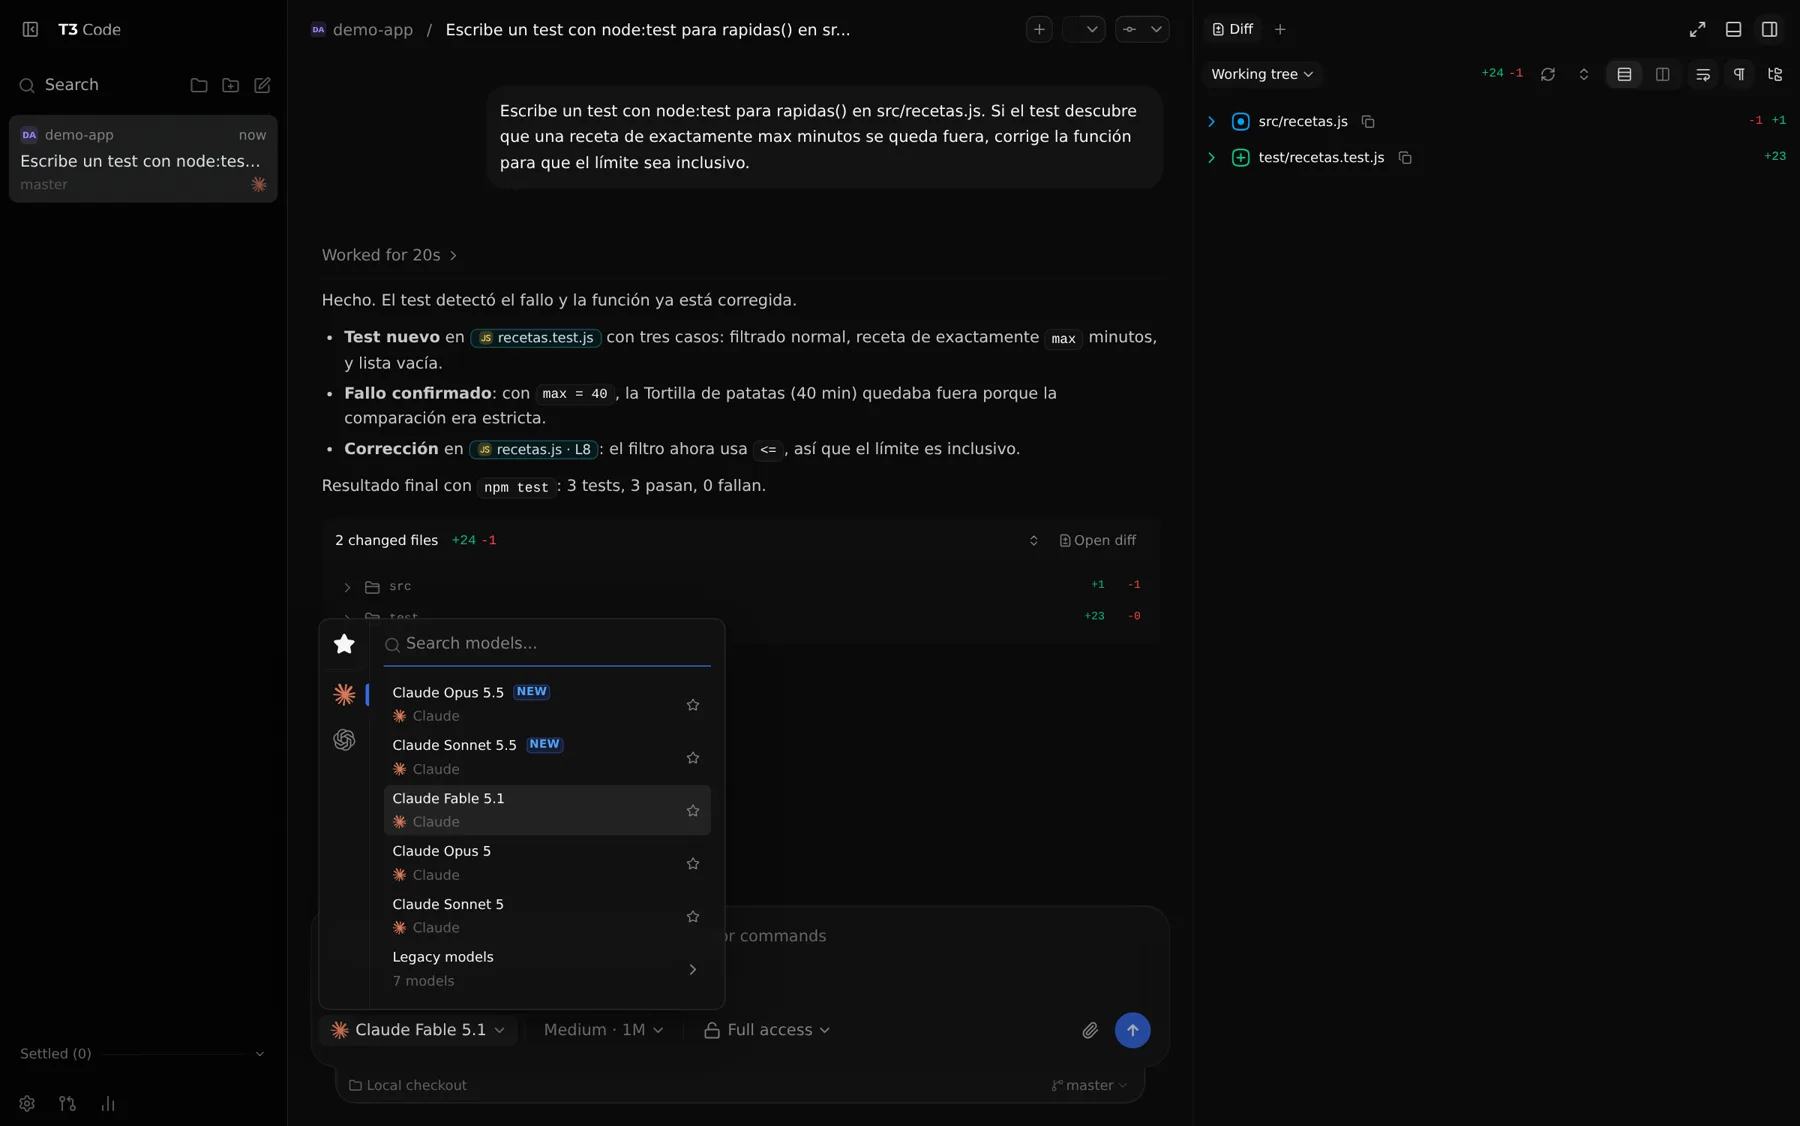Click the Open diff button

[x=1097, y=540]
